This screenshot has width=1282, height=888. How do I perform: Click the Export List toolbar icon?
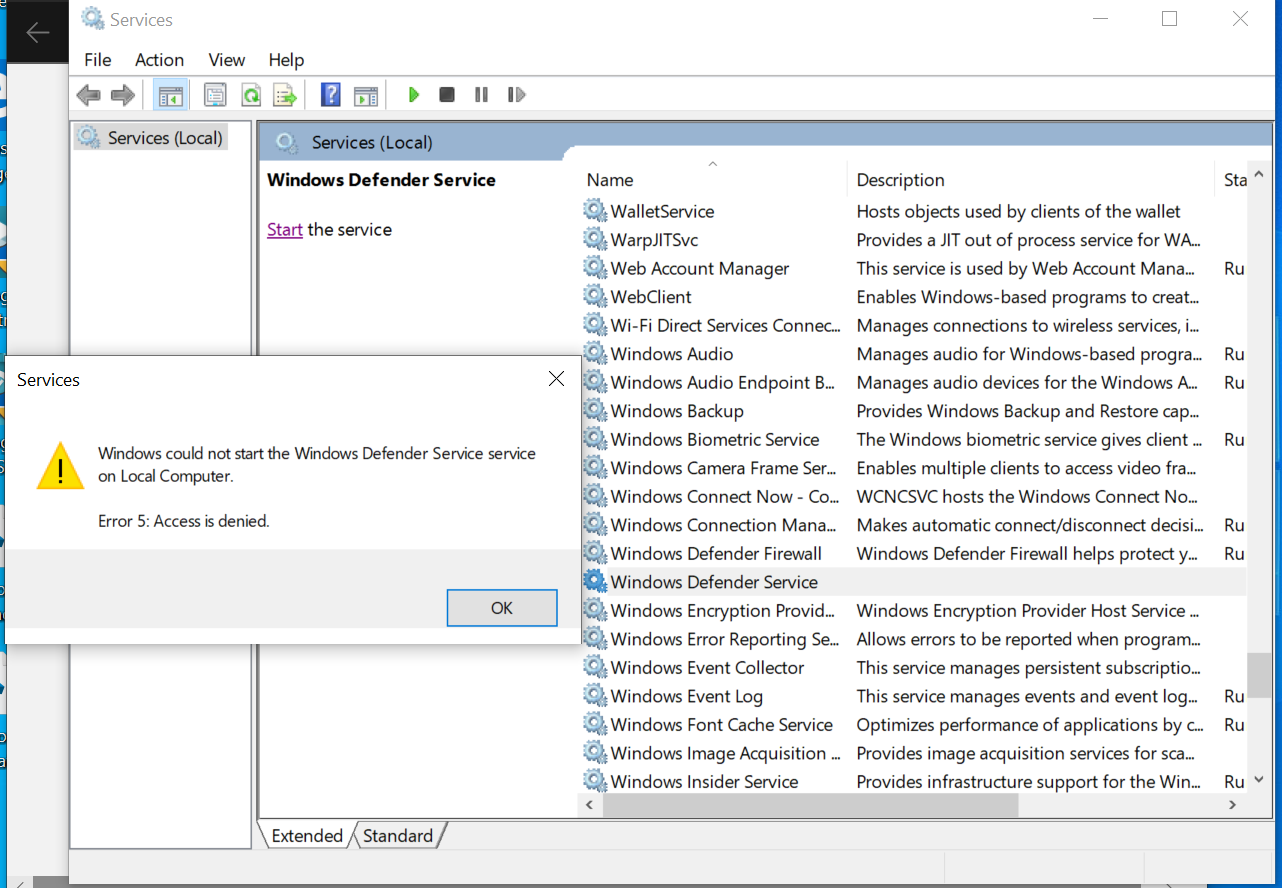[x=286, y=95]
